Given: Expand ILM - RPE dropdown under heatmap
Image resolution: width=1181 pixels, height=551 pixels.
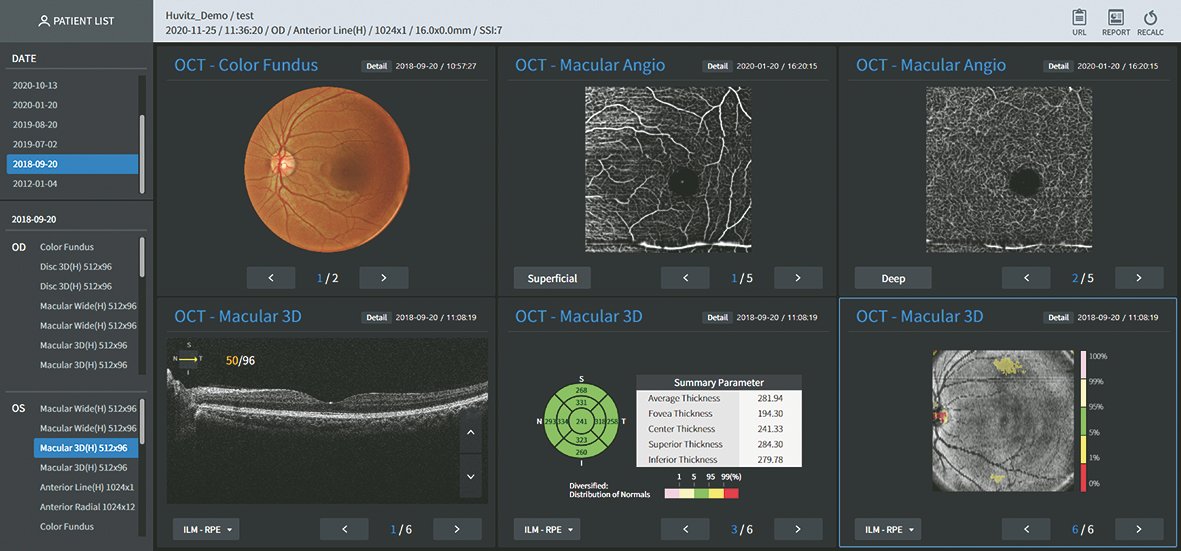Looking at the screenshot, I should point(888,529).
